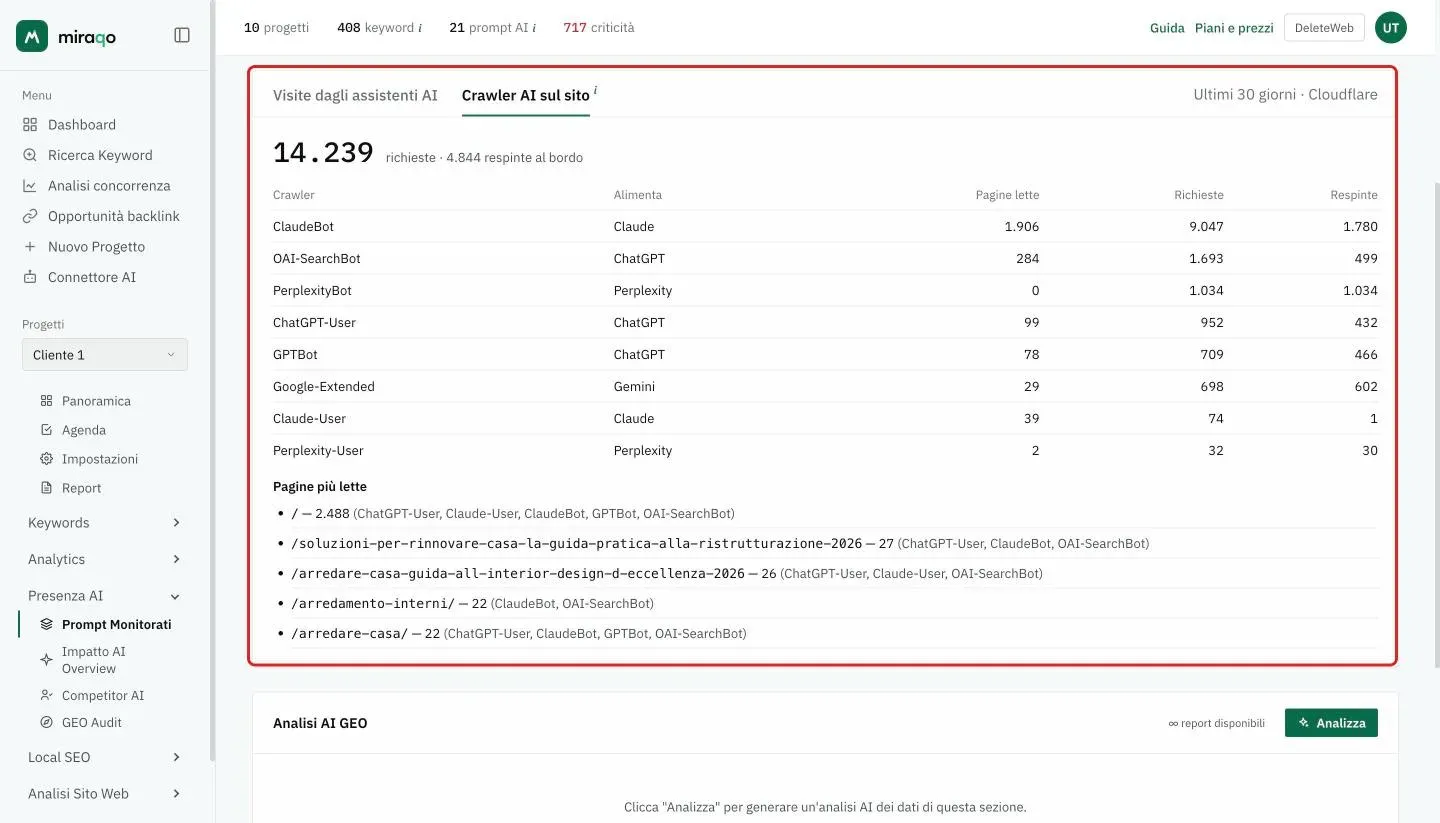Click the Competitor AI people icon
The image size is (1440, 823).
pos(46,695)
